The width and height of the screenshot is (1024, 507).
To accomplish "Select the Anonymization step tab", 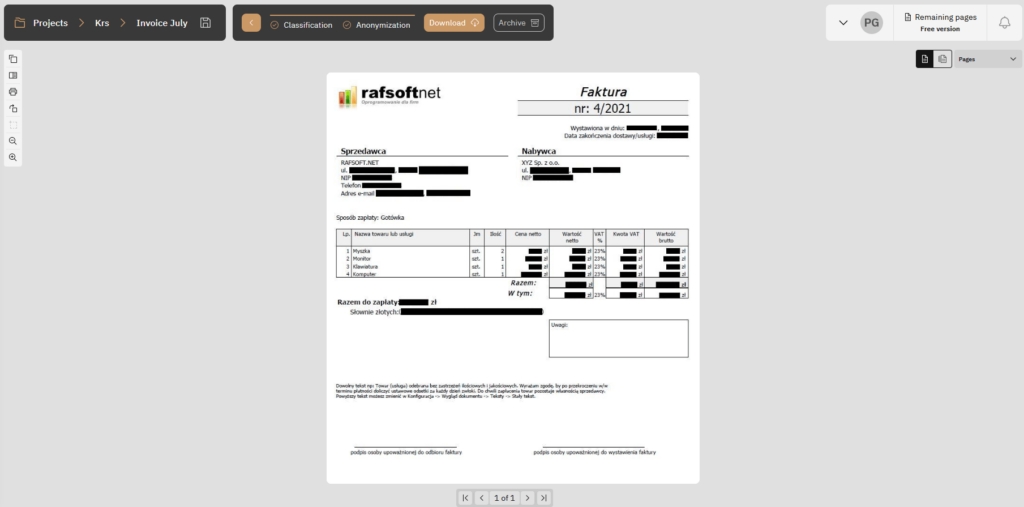I will [376, 24].
